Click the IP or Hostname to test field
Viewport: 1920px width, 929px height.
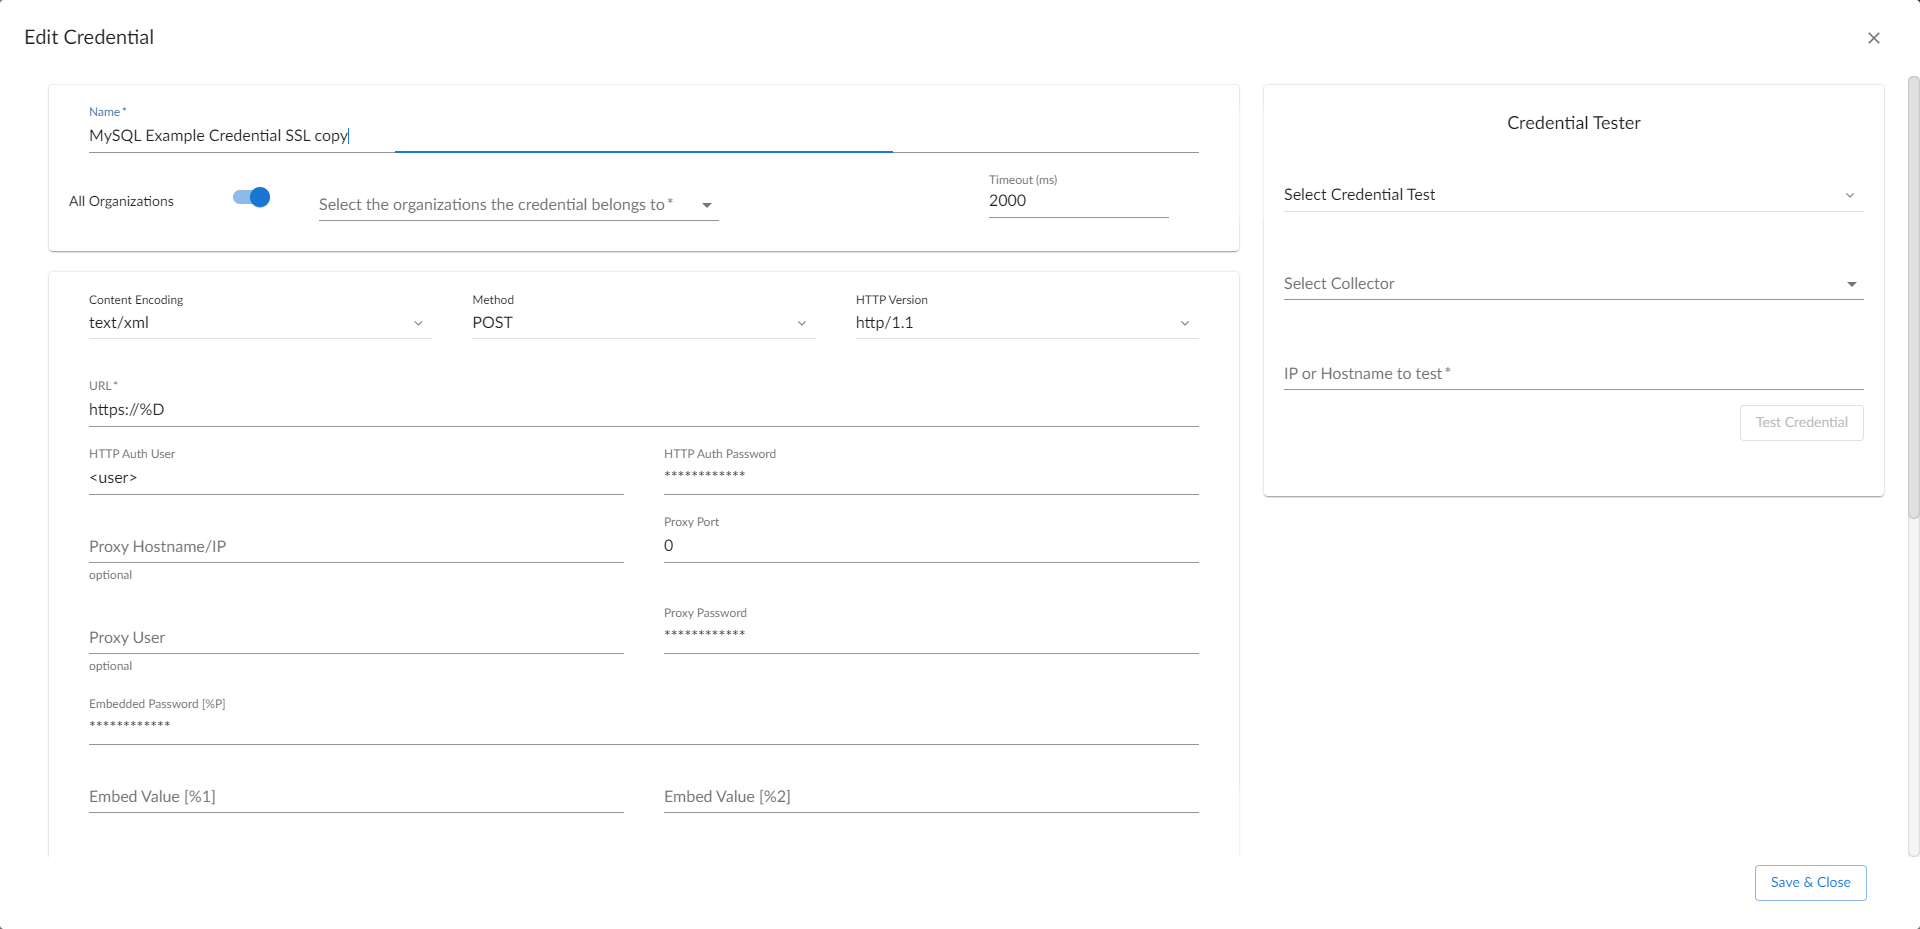(1572, 374)
